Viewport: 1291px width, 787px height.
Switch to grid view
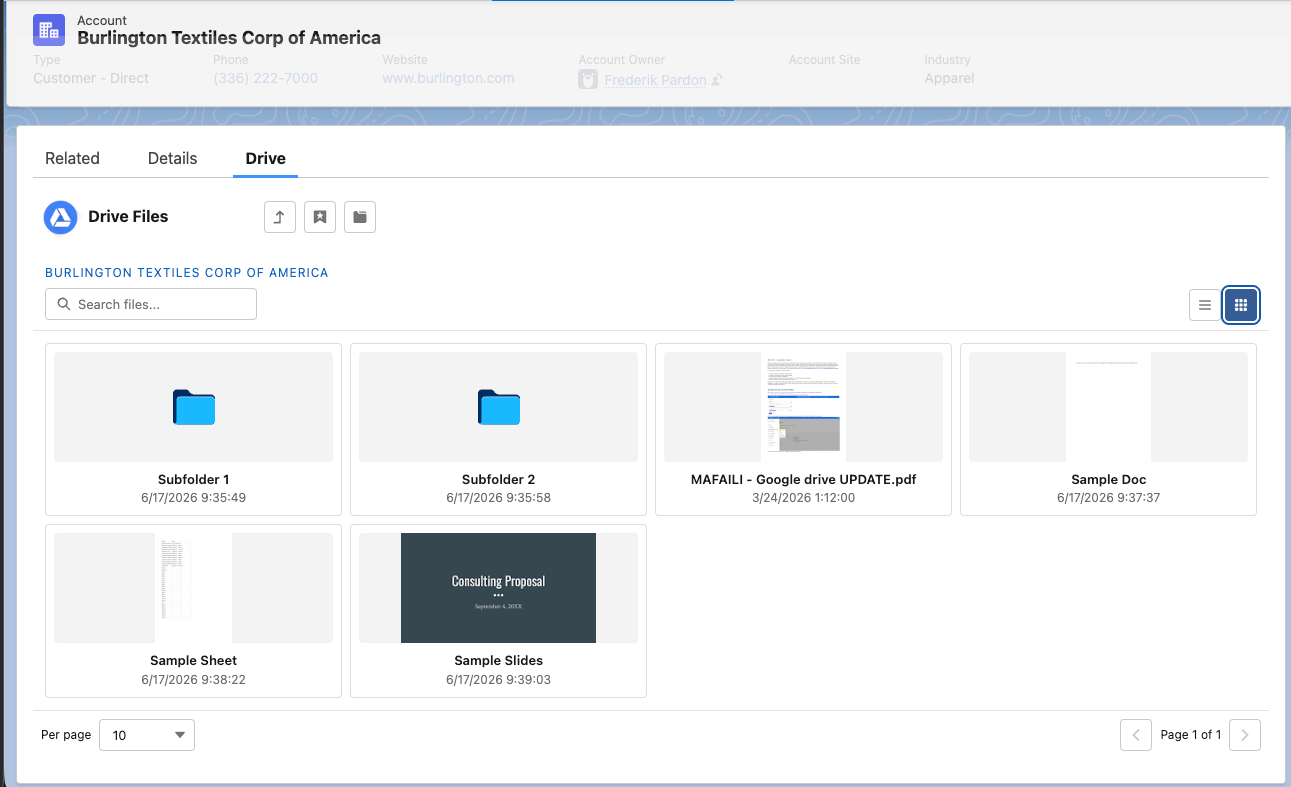pyautogui.click(x=1241, y=305)
